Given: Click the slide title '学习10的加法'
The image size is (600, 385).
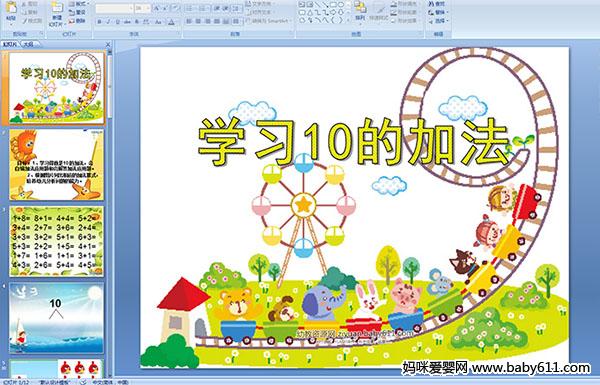Looking at the screenshot, I should [354, 142].
